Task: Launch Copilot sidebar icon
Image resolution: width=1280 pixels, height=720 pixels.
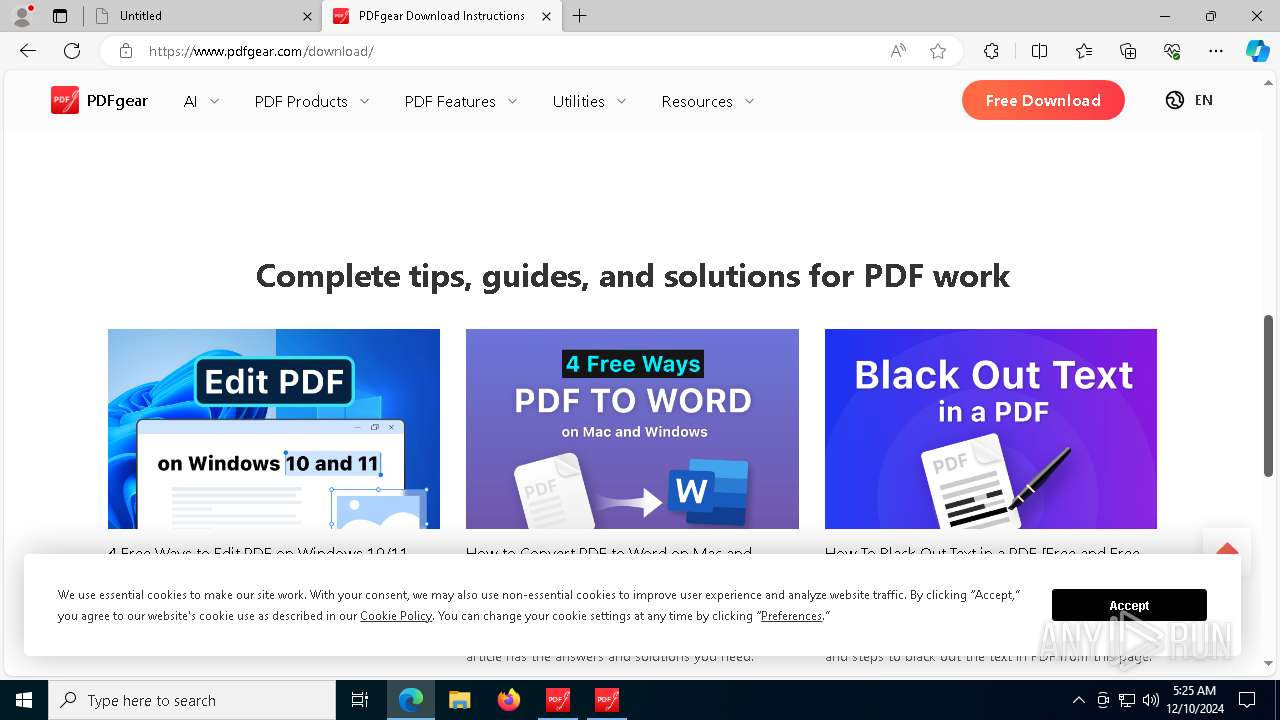Action: [1257, 51]
